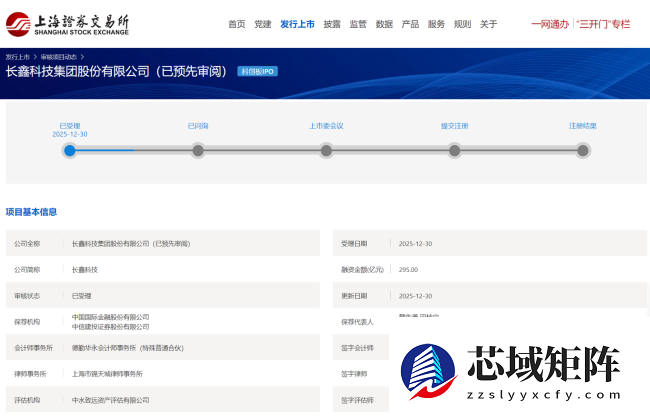Click the 已受理 stage label
Screen dimensions: 650x417
[70, 126]
